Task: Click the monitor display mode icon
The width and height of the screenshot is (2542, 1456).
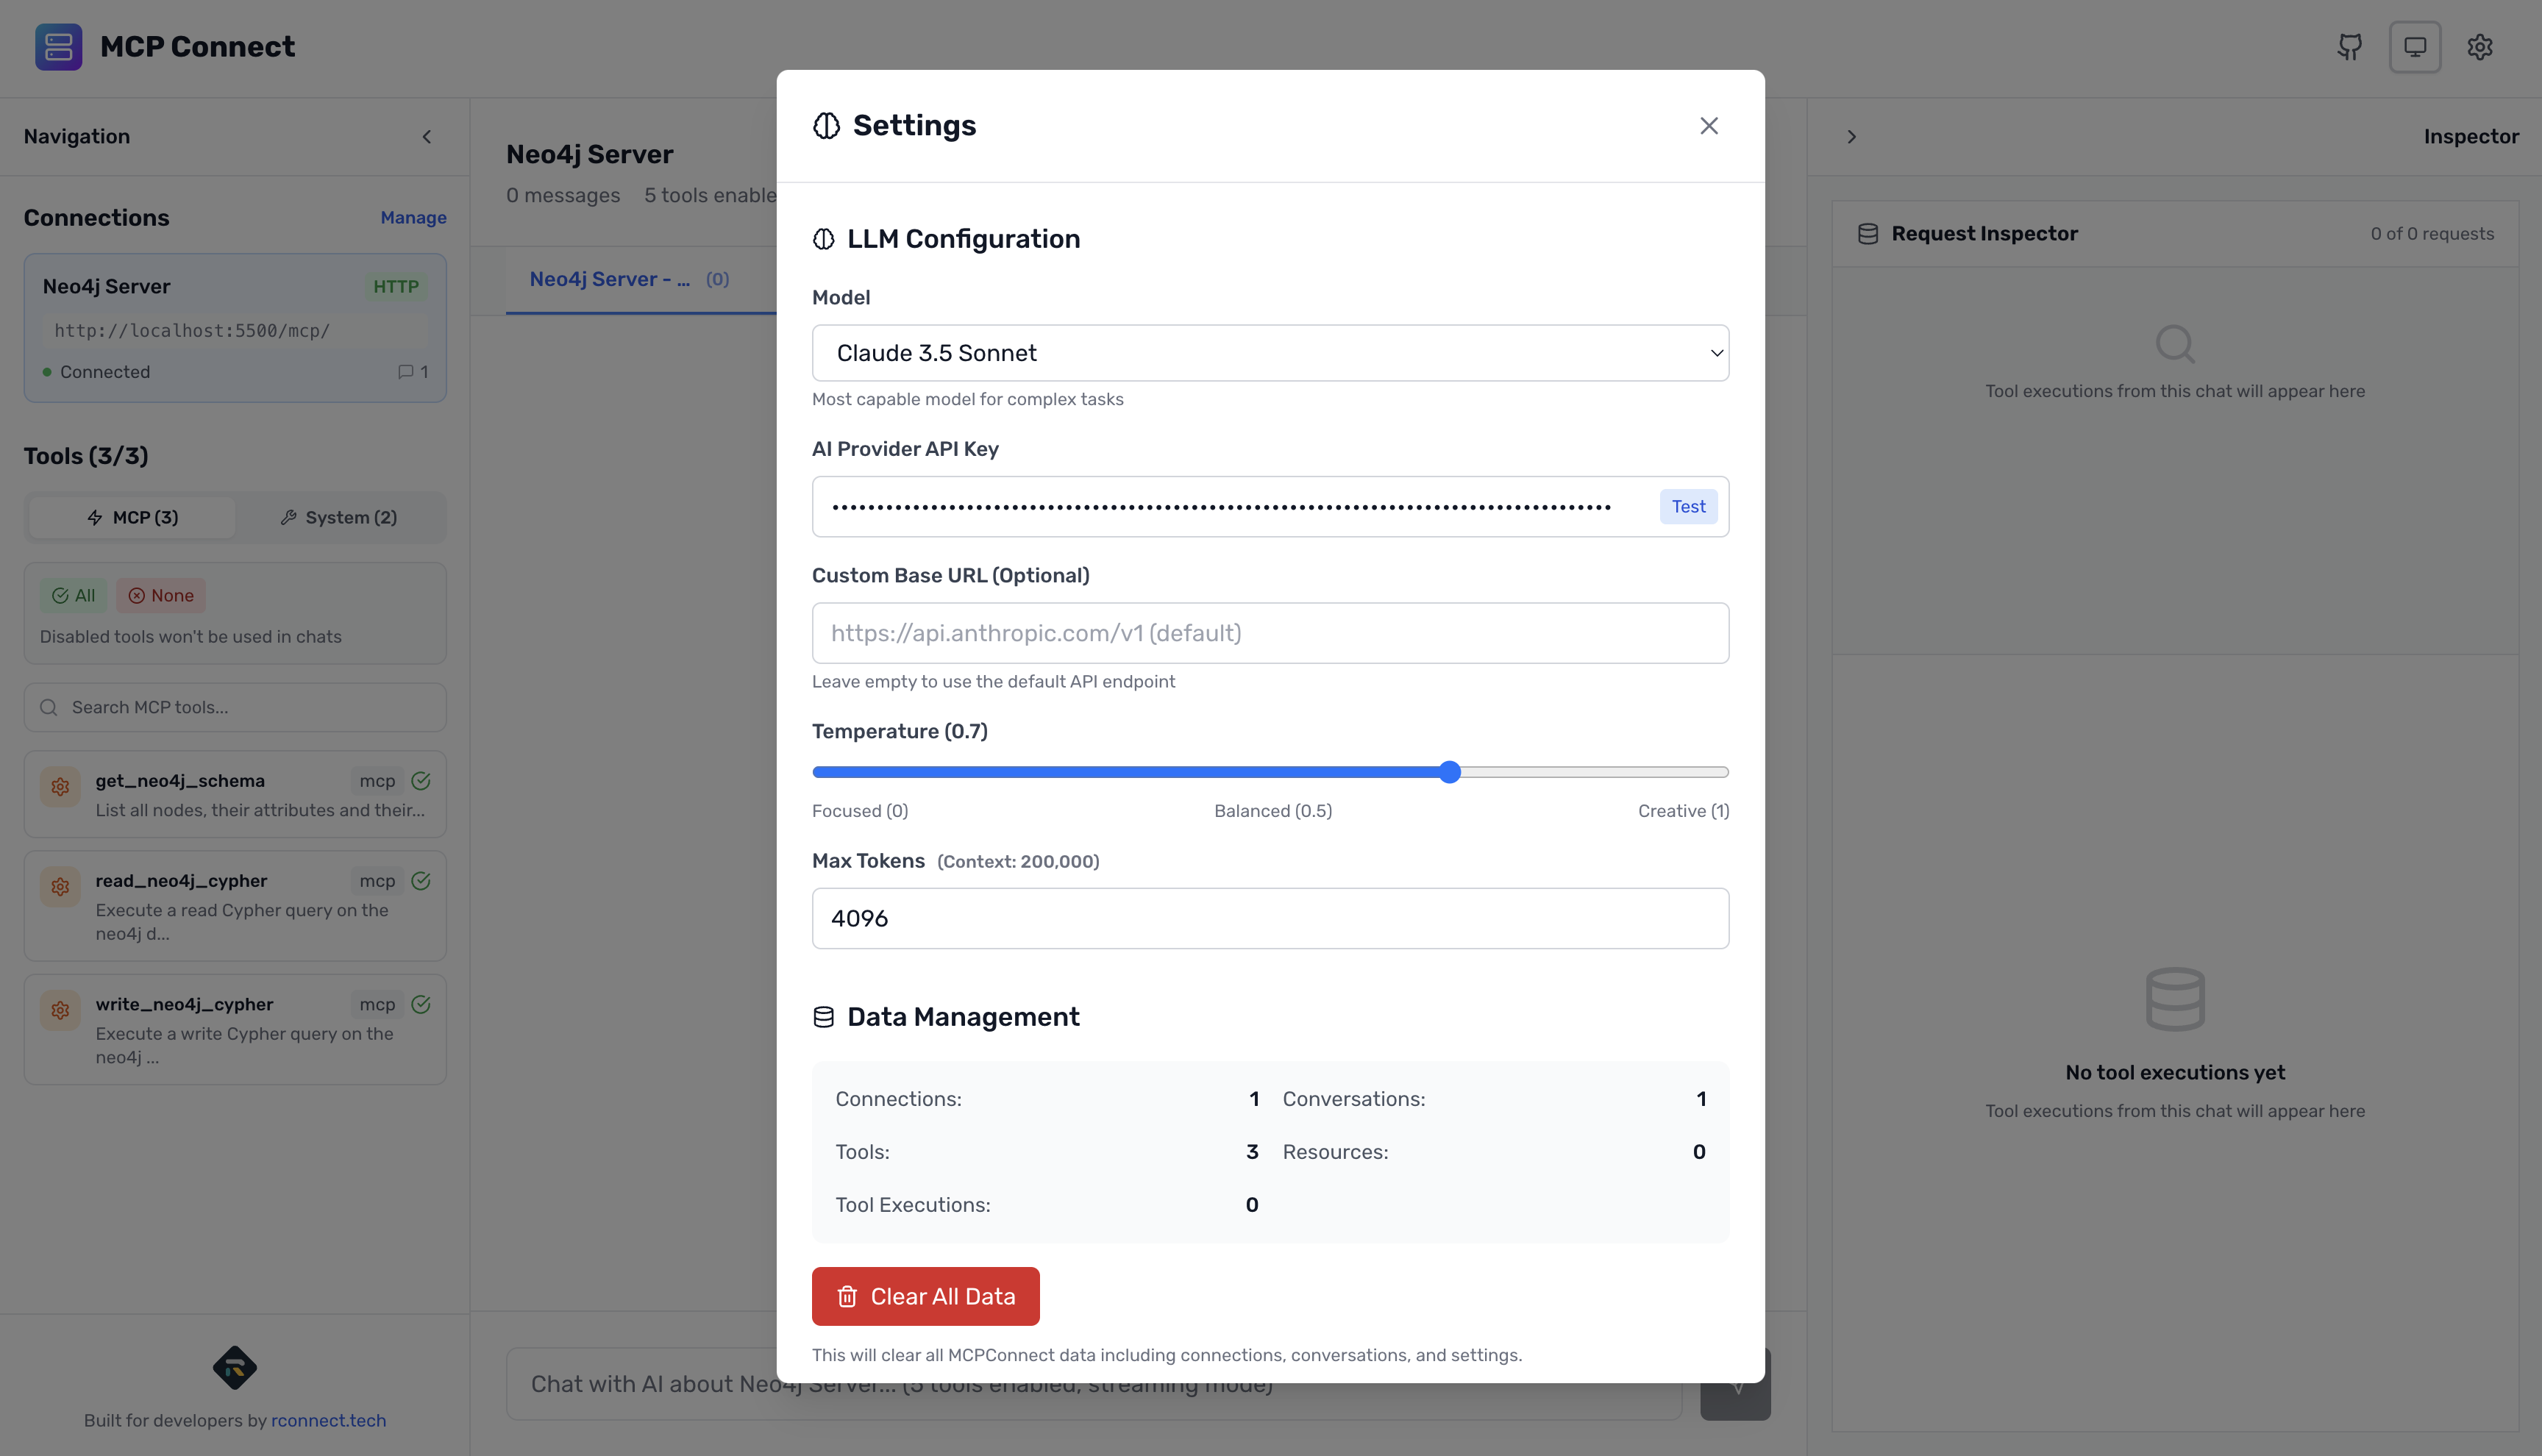Action: [x=2414, y=47]
